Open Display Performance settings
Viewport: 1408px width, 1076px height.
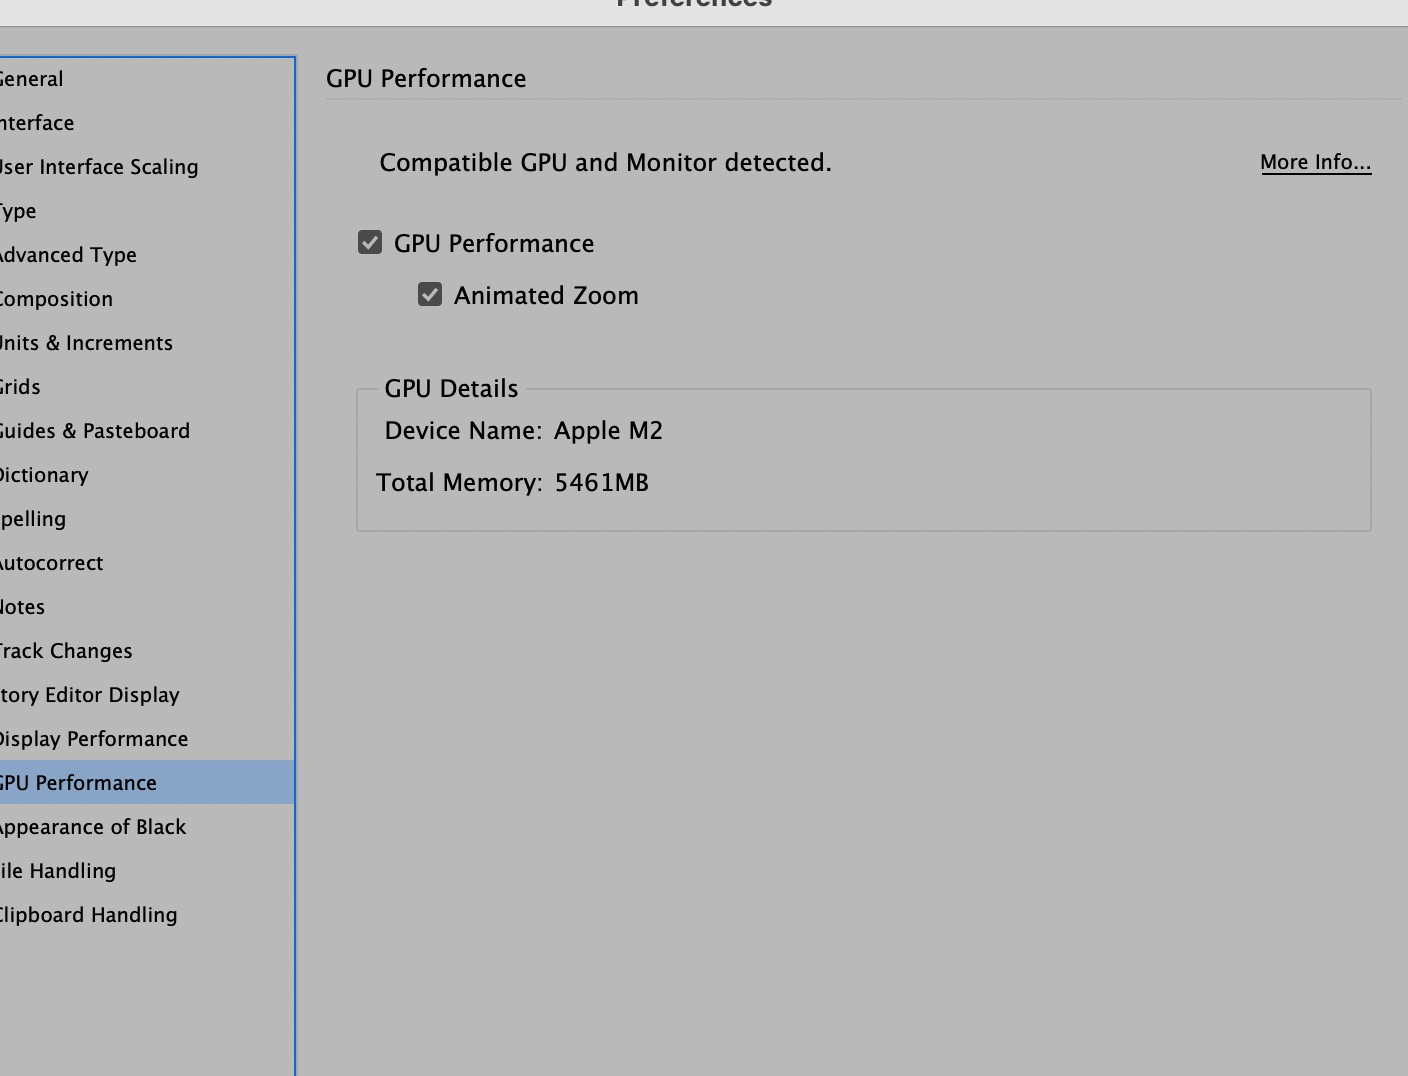pos(94,739)
